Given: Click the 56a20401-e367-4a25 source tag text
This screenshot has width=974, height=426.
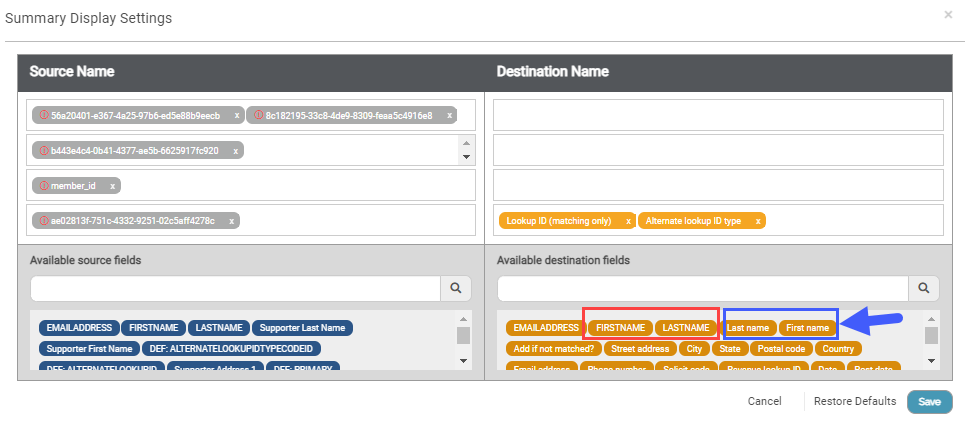Looking at the screenshot, I should [135, 116].
